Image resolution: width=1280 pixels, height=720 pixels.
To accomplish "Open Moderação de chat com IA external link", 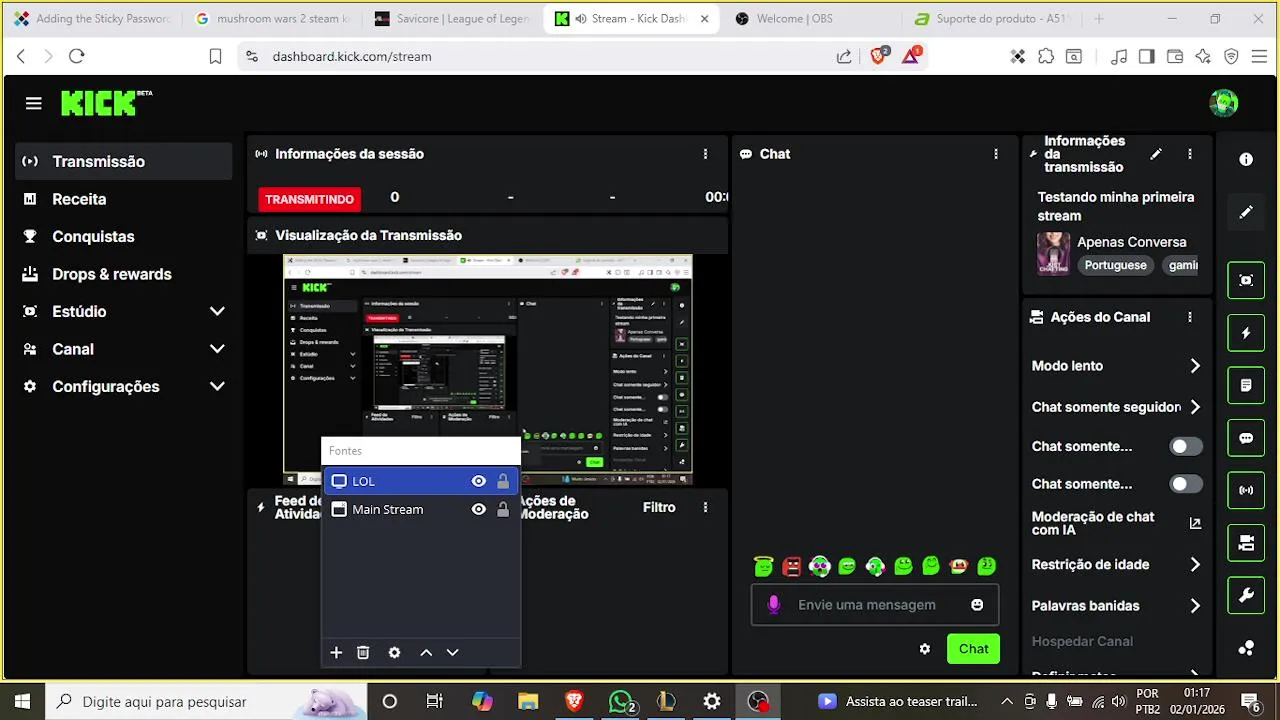I will [x=1195, y=523].
